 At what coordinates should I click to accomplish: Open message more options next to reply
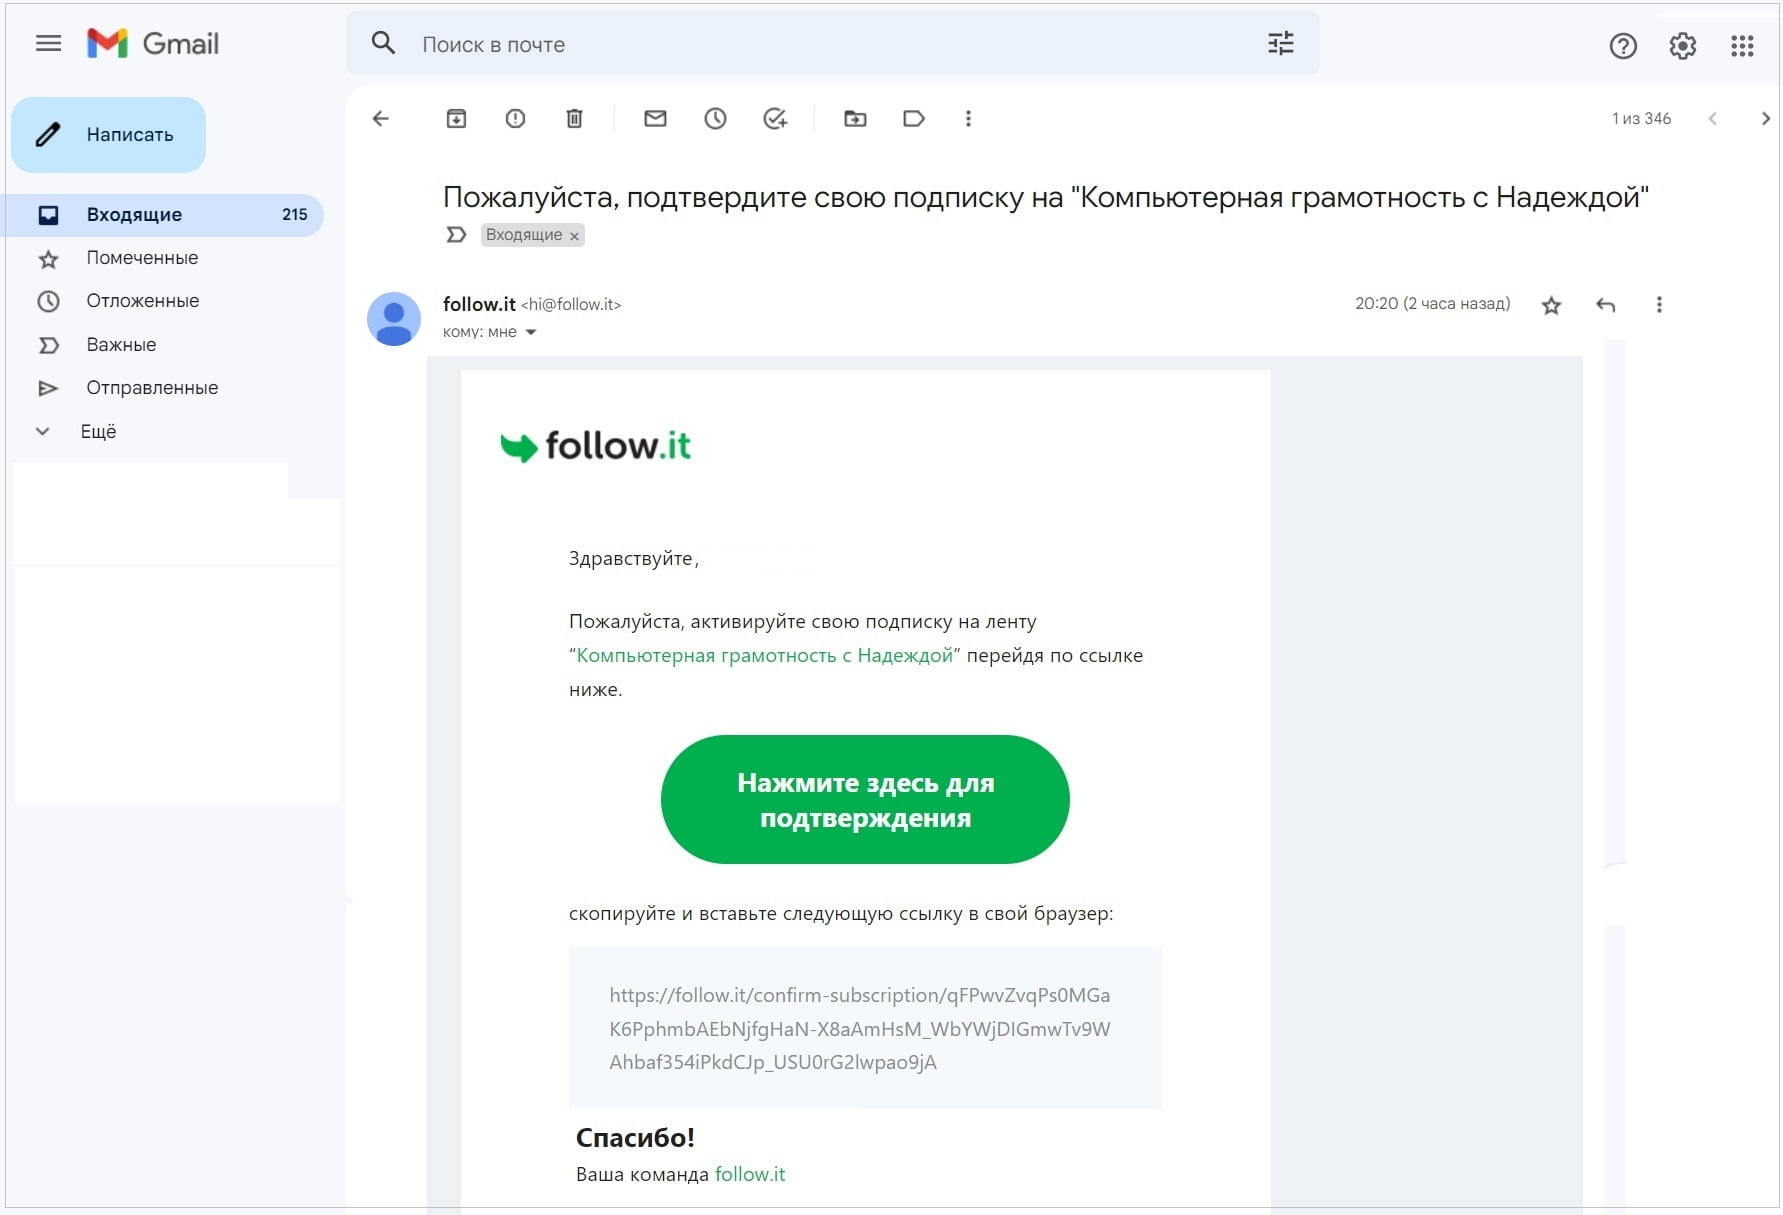(1659, 304)
